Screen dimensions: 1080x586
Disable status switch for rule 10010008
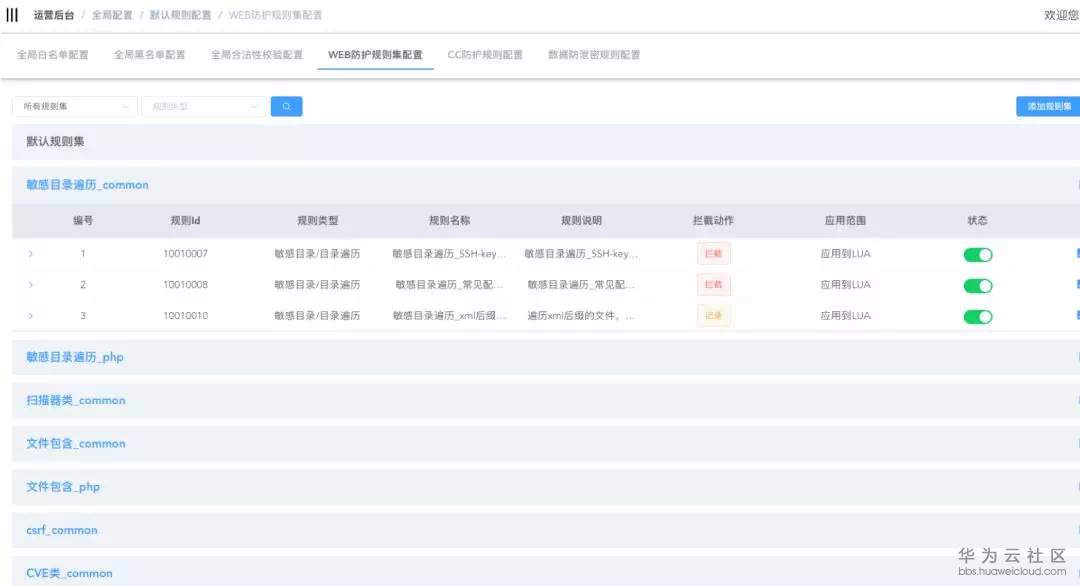(x=977, y=286)
